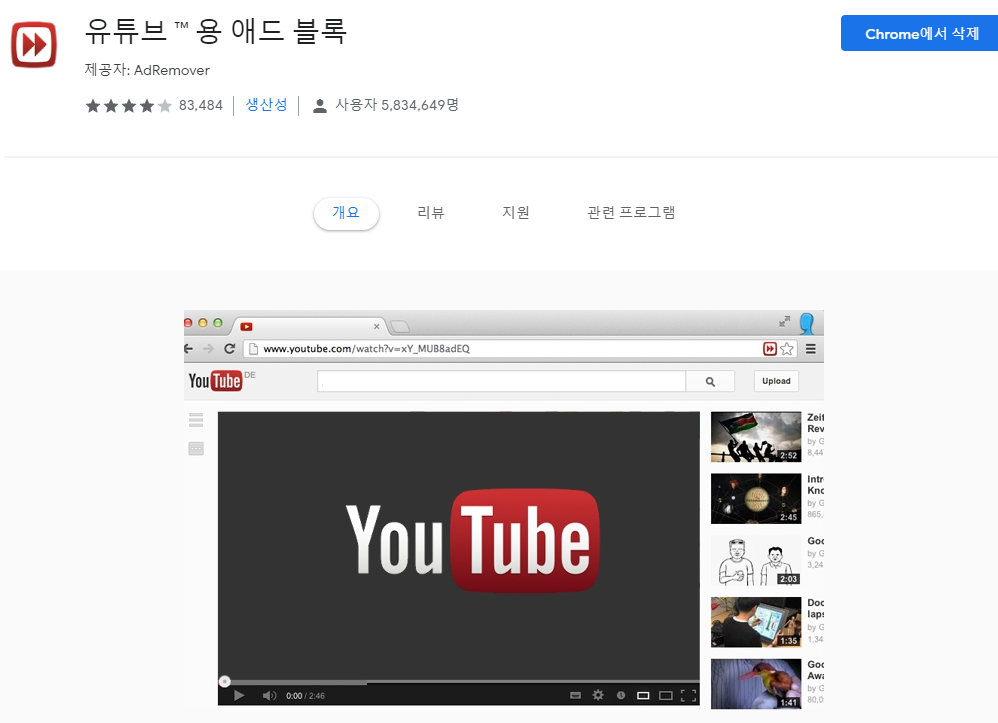This screenshot has height=723, width=998.
Task: Click the video progress bar handle
Action: 225,682
